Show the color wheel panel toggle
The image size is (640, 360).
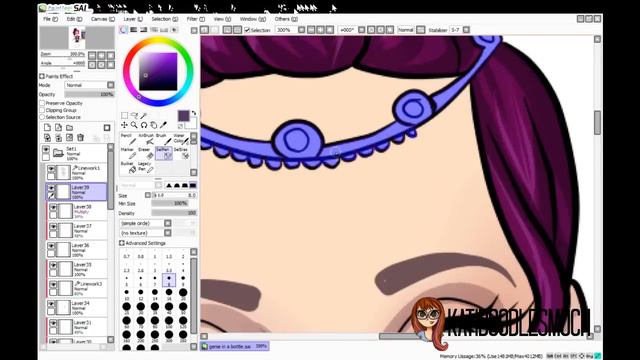(x=124, y=30)
